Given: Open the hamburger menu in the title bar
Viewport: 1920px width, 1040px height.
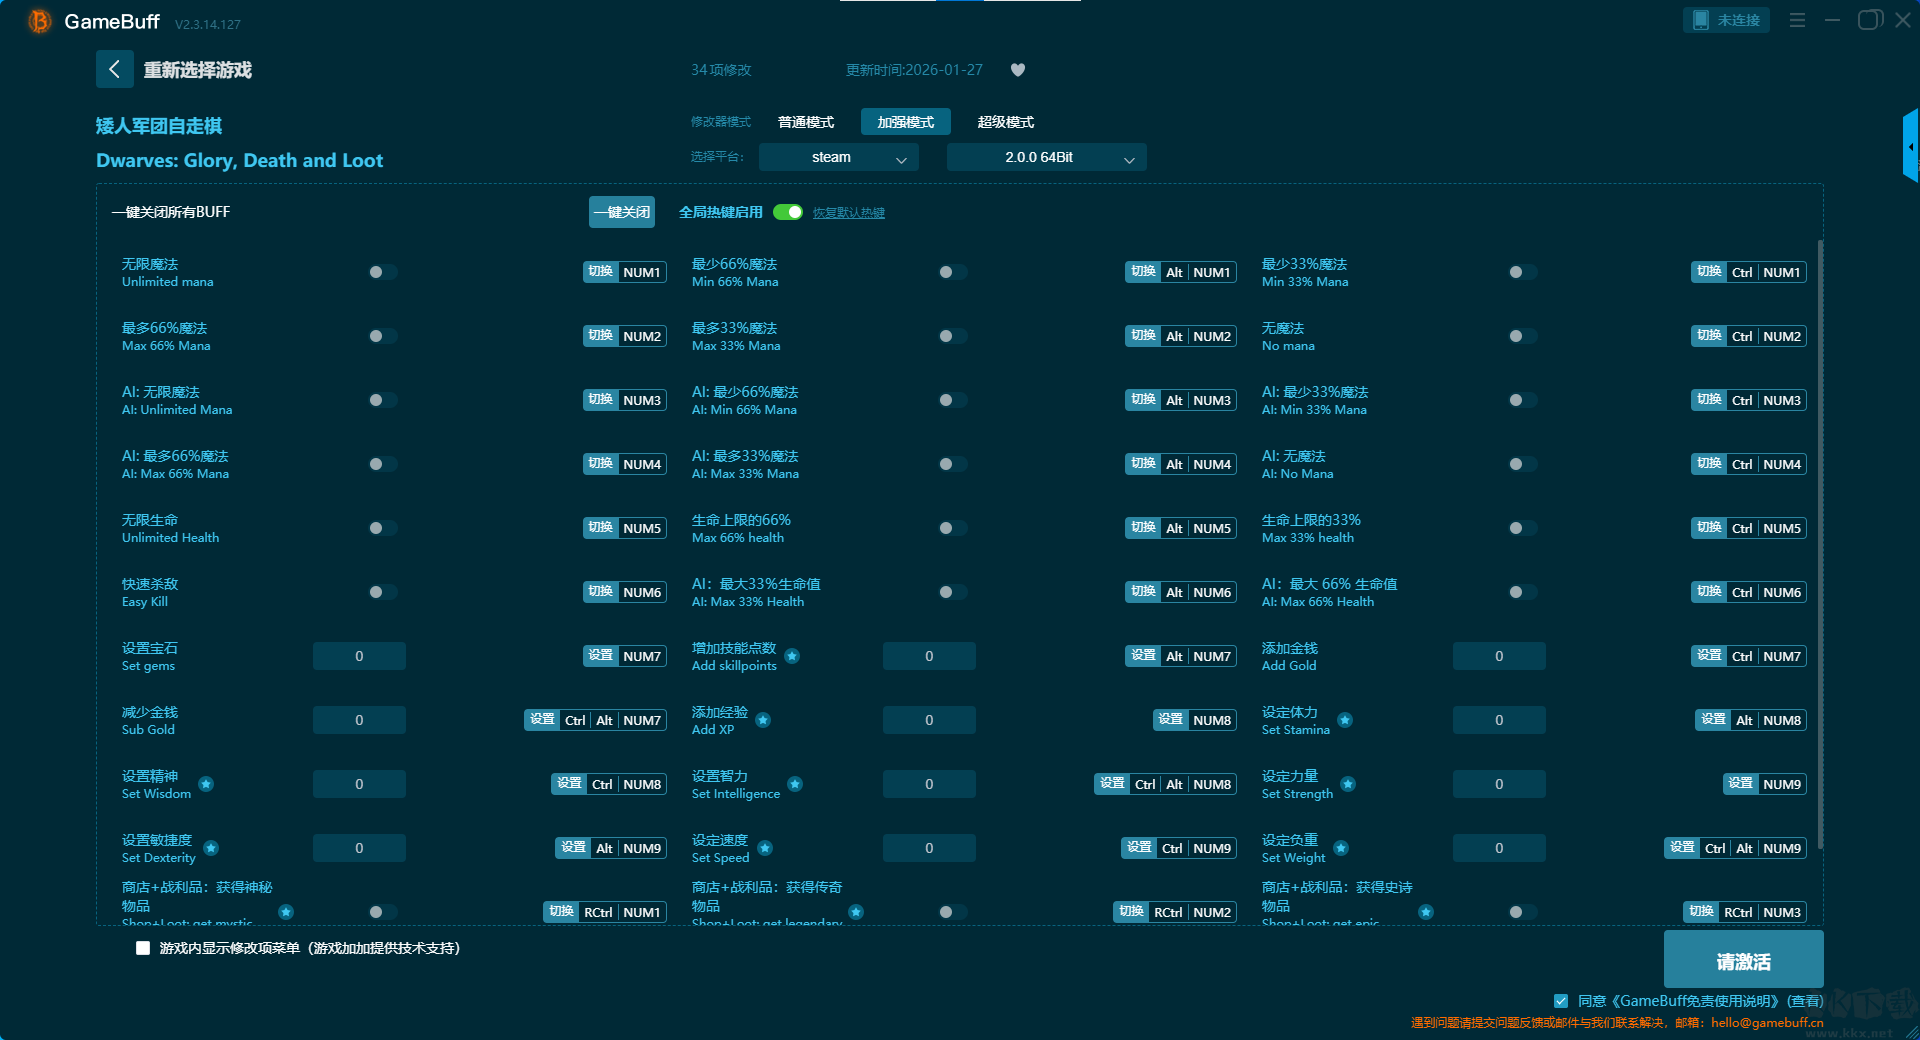Looking at the screenshot, I should (1797, 20).
